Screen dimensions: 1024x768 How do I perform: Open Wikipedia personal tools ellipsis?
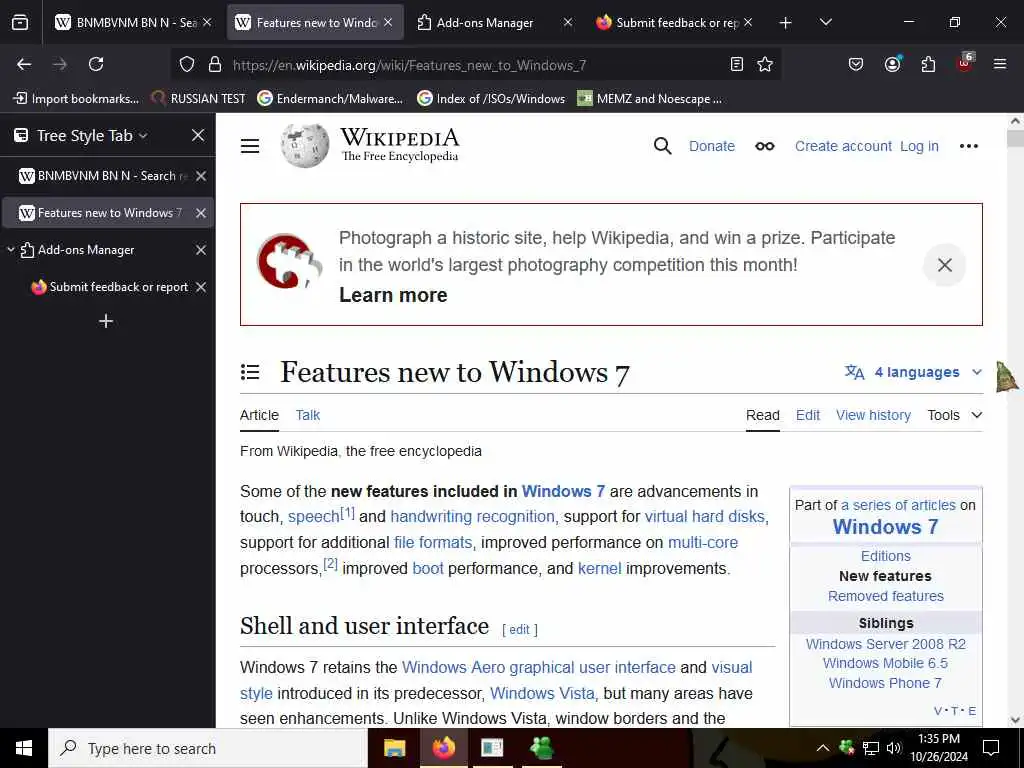tap(968, 146)
